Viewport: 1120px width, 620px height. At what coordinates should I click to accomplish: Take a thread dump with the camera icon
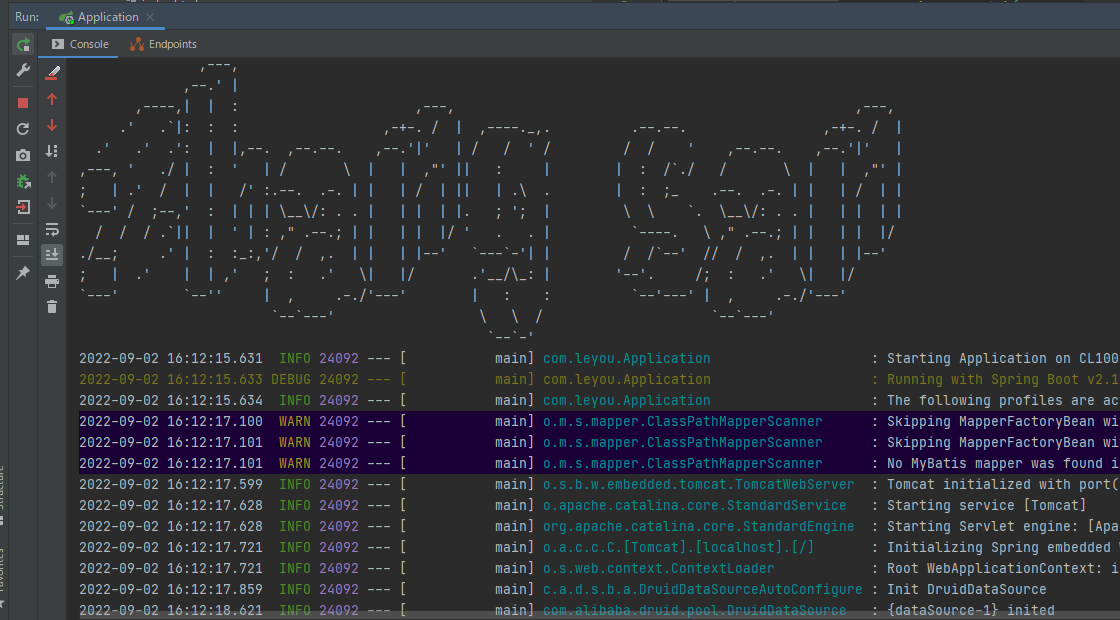[22, 152]
